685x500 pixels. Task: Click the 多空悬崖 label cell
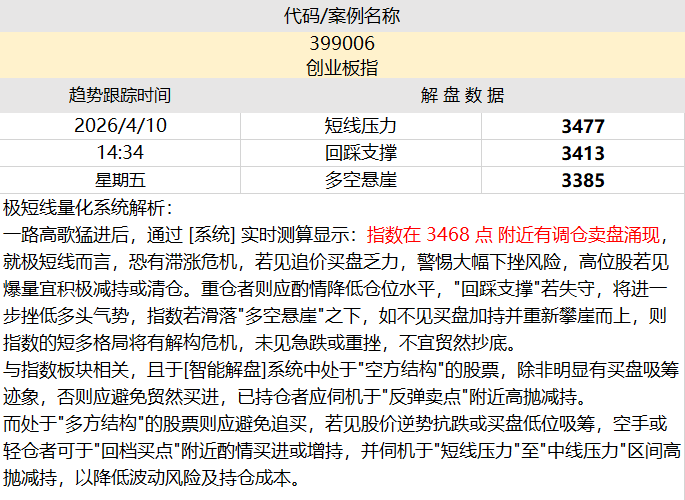[x=361, y=181]
